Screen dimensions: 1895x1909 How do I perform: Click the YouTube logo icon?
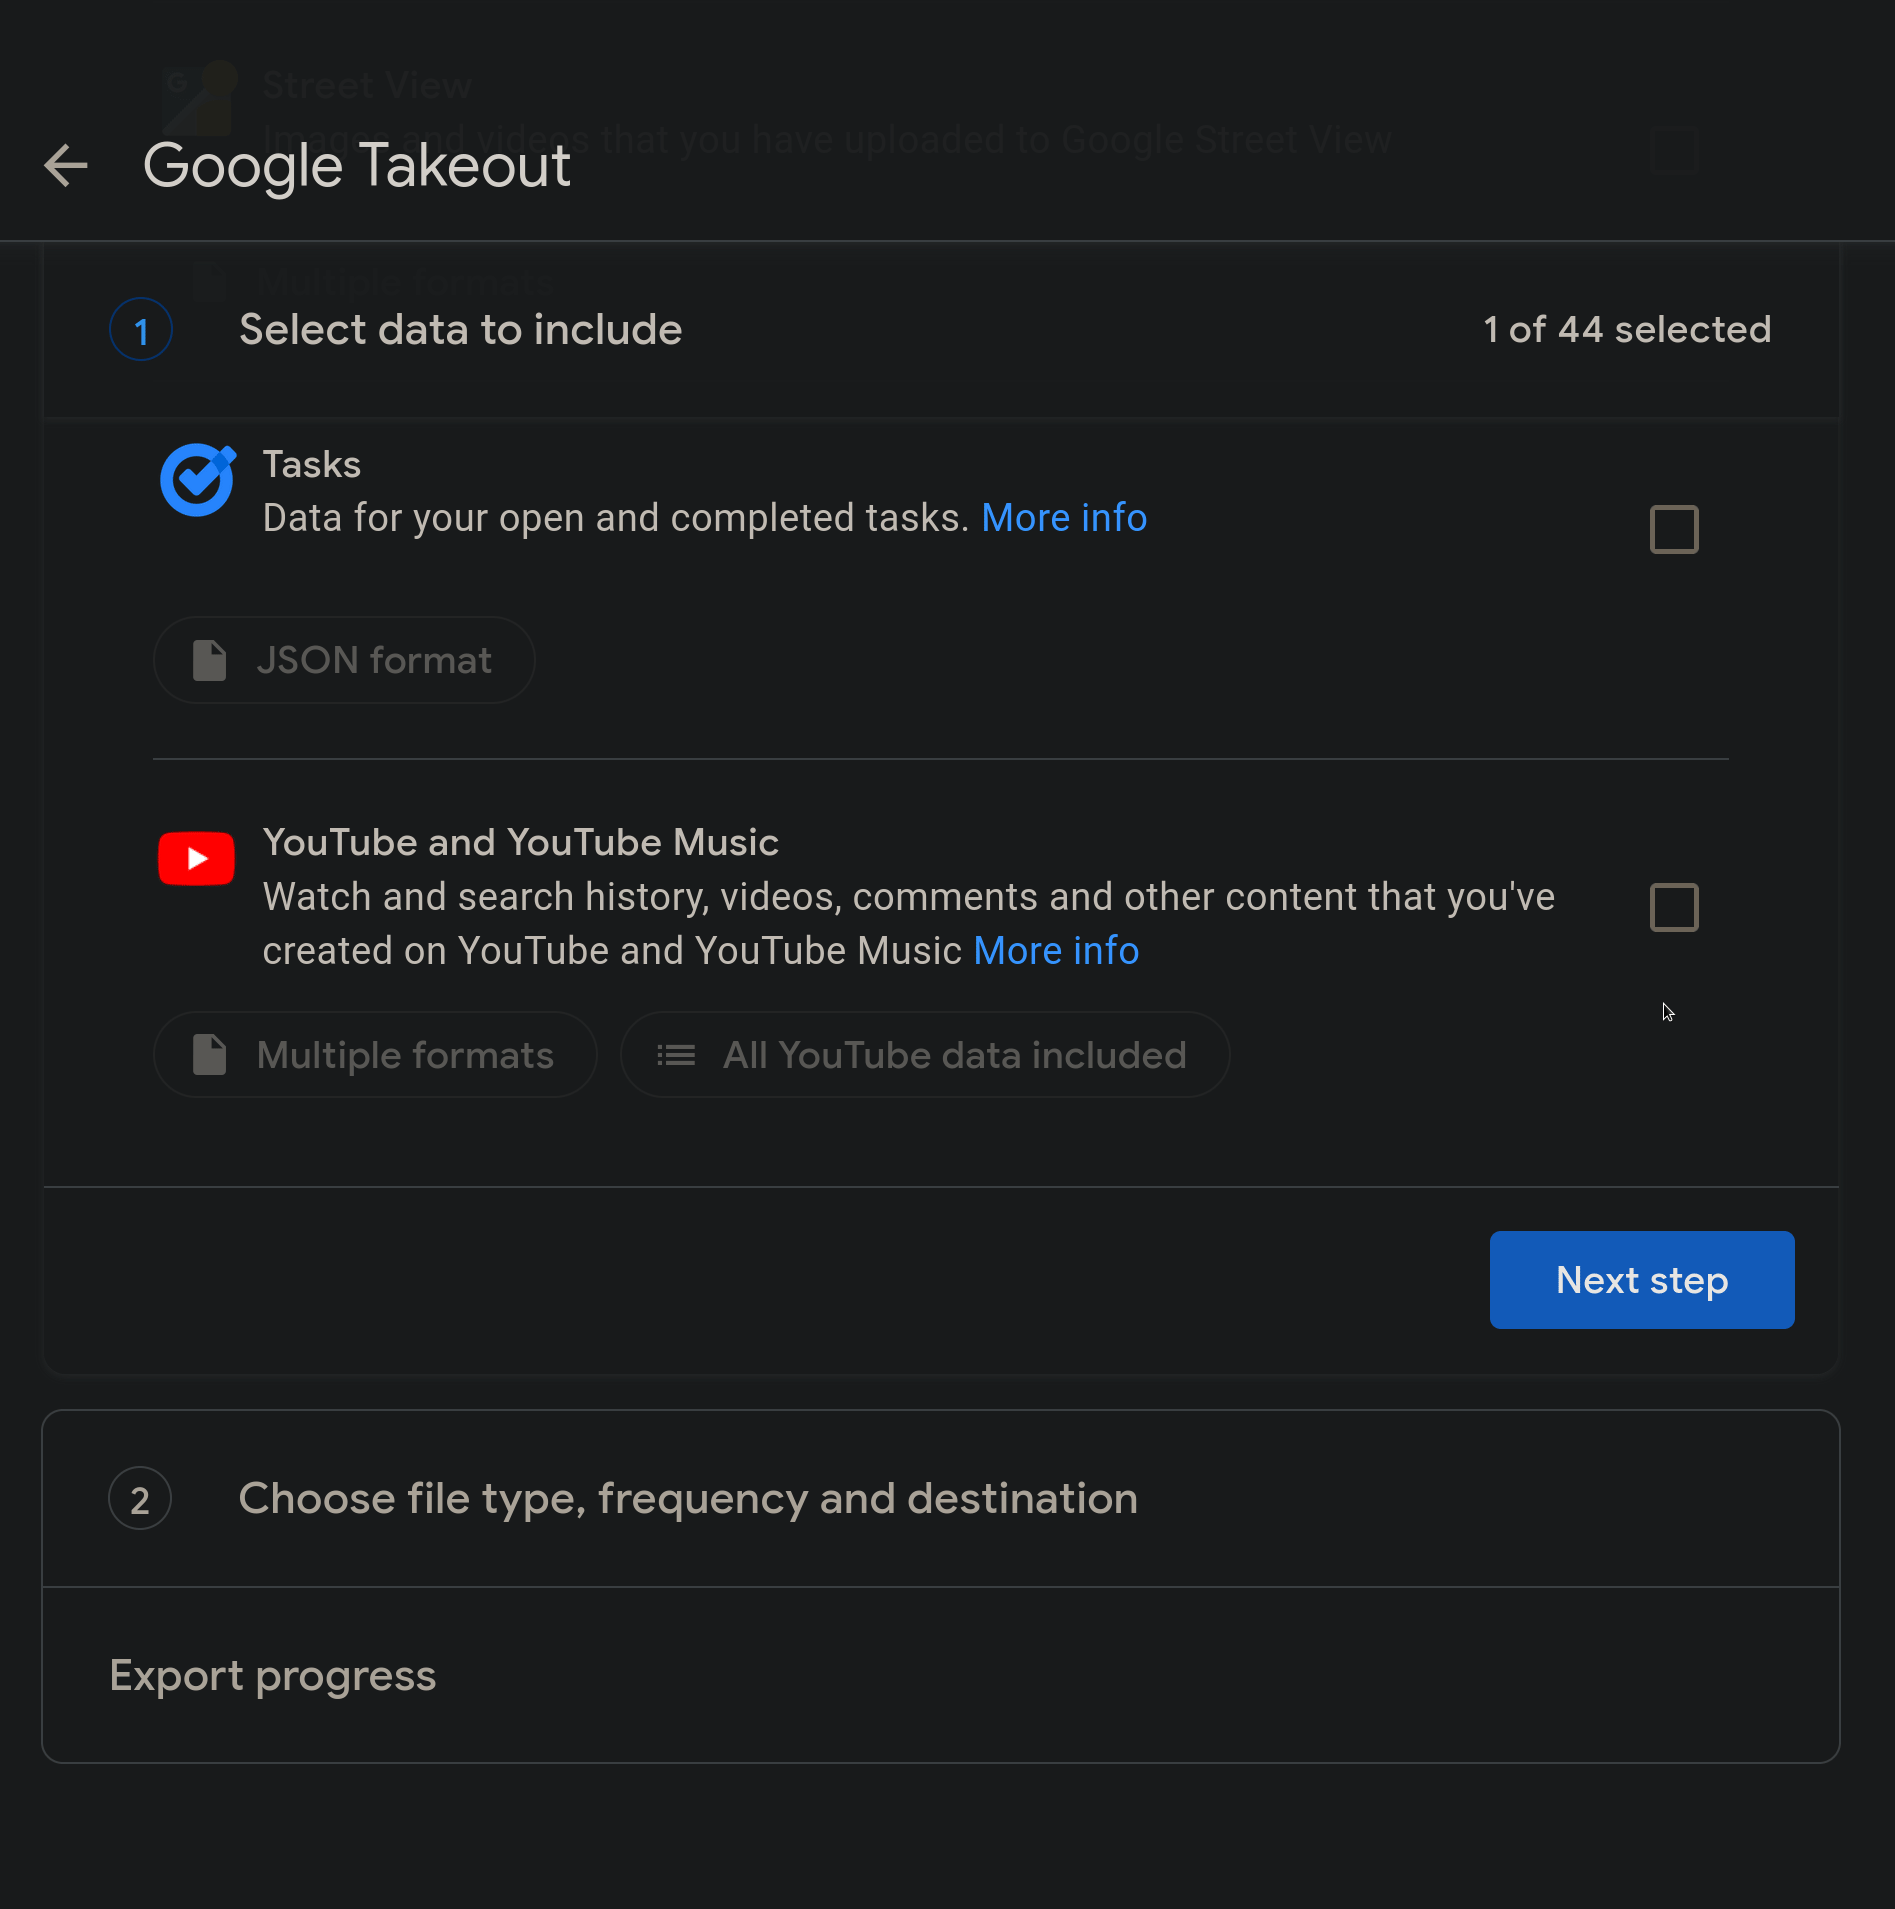click(x=197, y=858)
